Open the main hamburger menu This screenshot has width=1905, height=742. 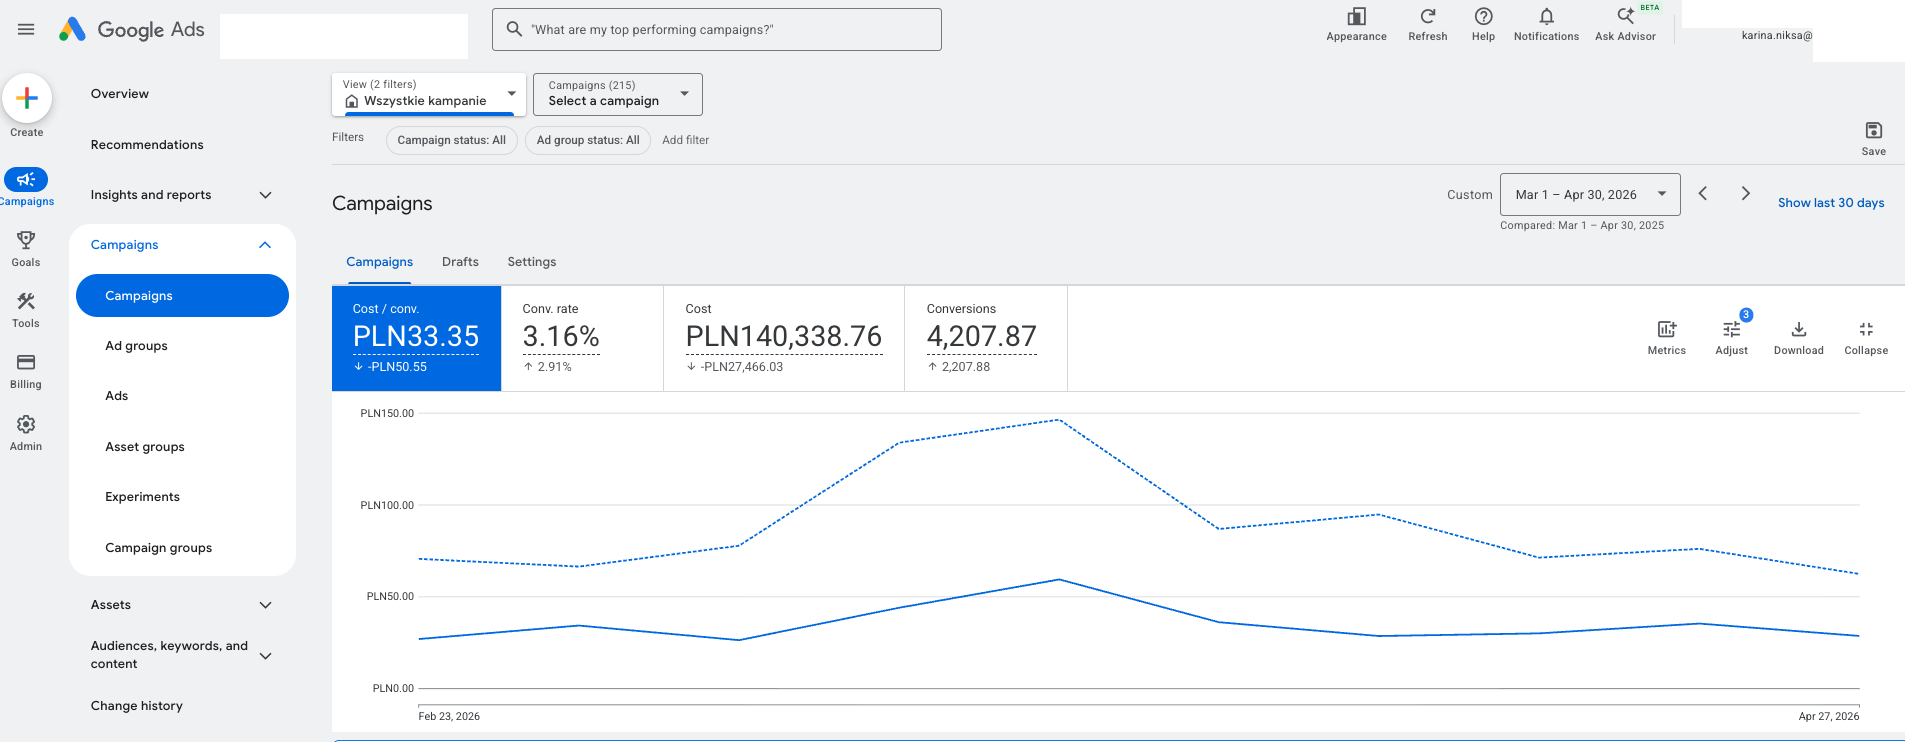(26, 29)
